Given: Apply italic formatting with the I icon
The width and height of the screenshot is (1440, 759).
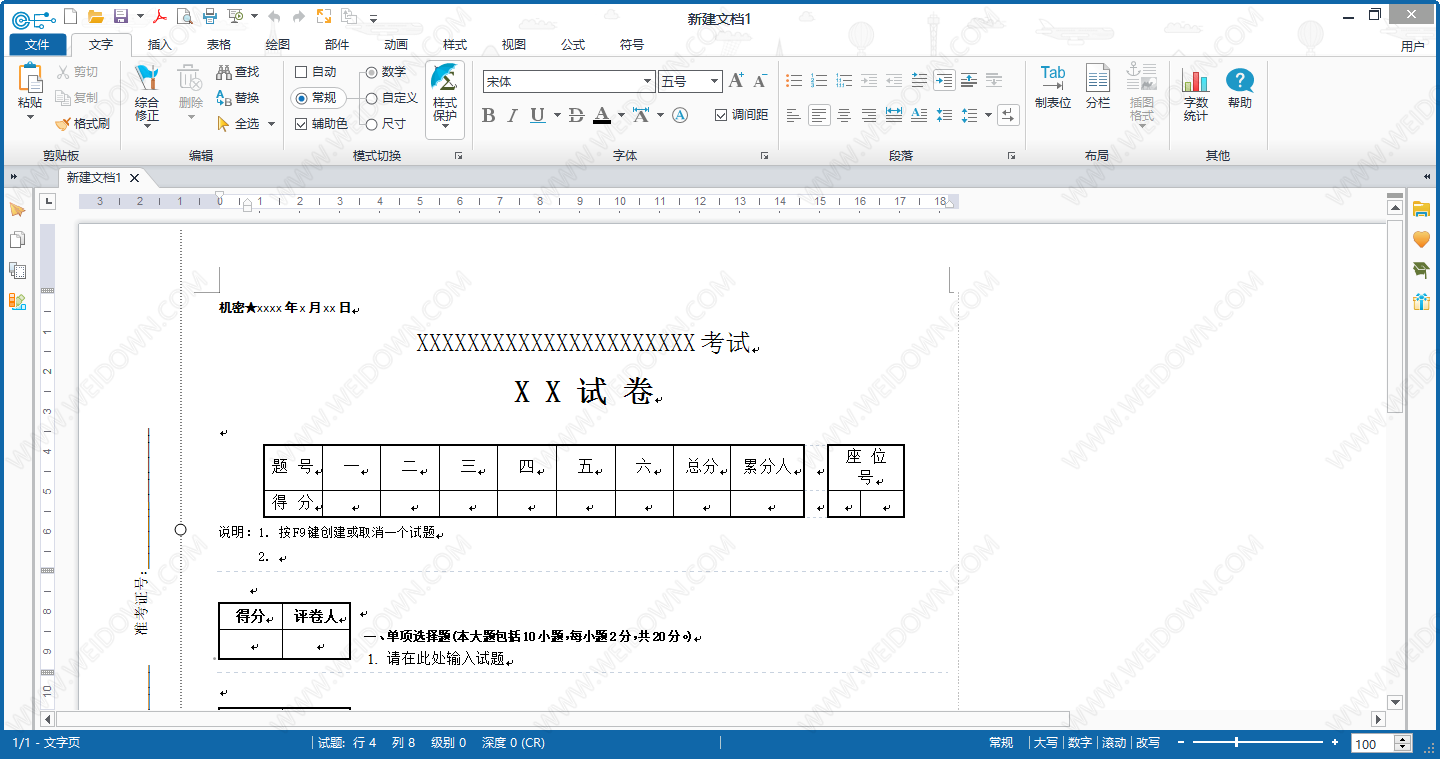Looking at the screenshot, I should coord(512,116).
